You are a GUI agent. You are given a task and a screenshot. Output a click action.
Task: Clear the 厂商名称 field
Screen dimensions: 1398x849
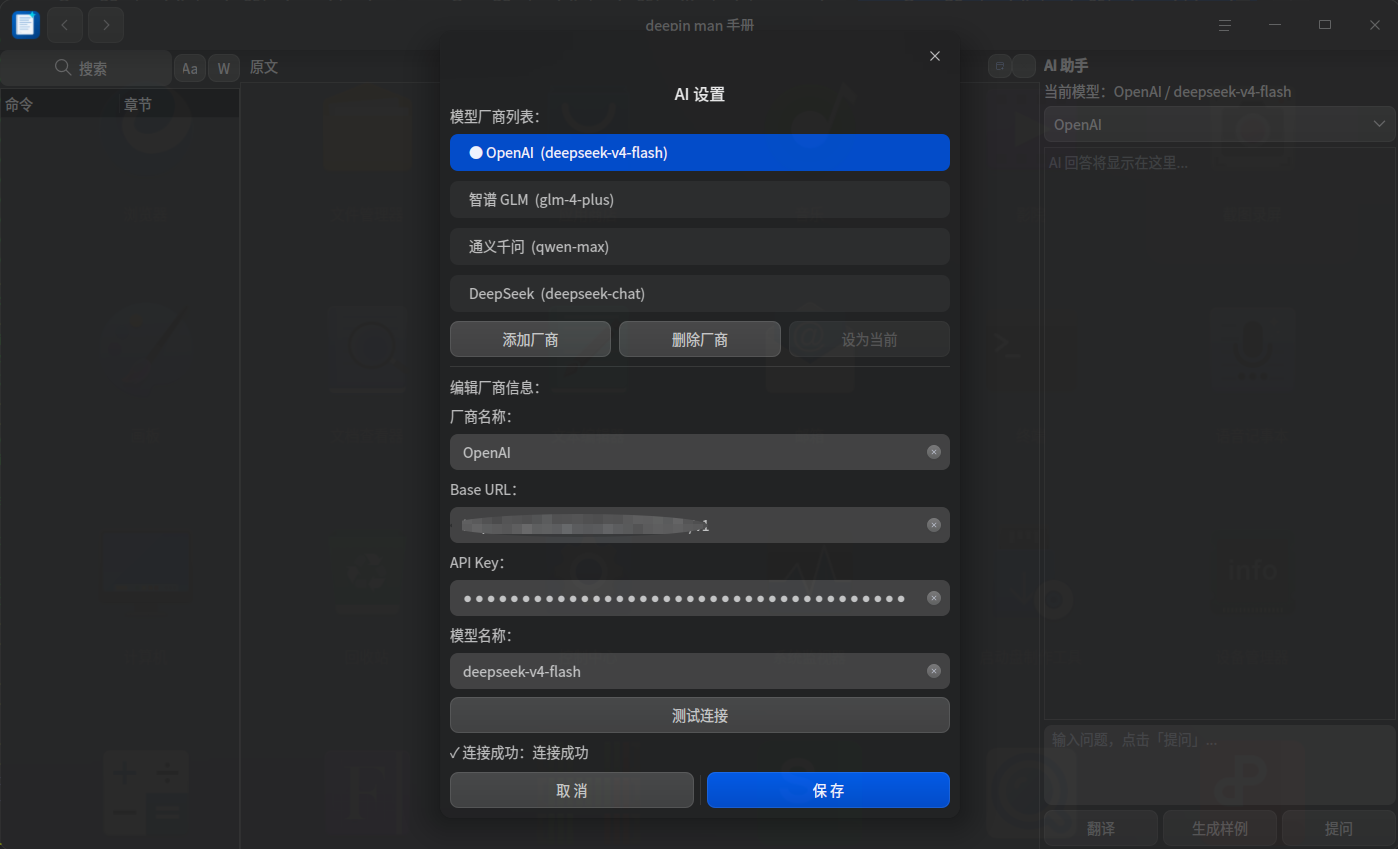(x=934, y=452)
